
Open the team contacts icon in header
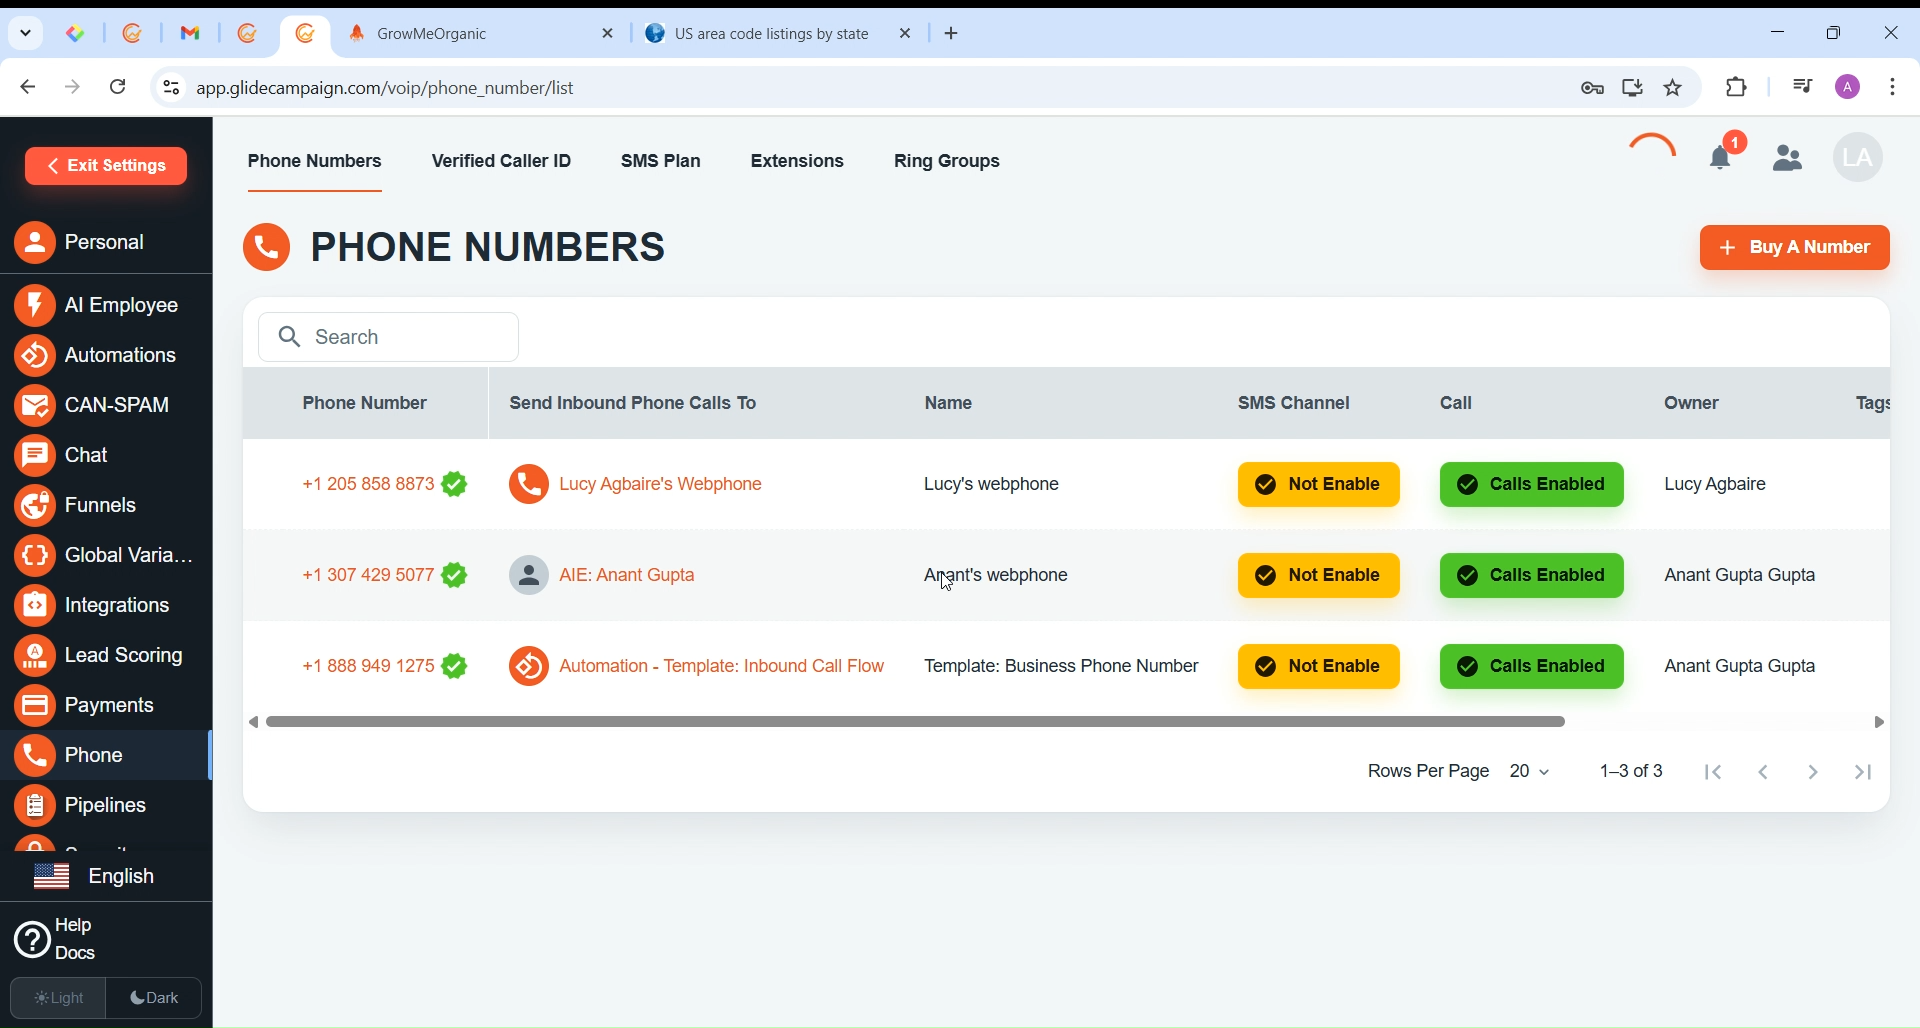(1788, 158)
